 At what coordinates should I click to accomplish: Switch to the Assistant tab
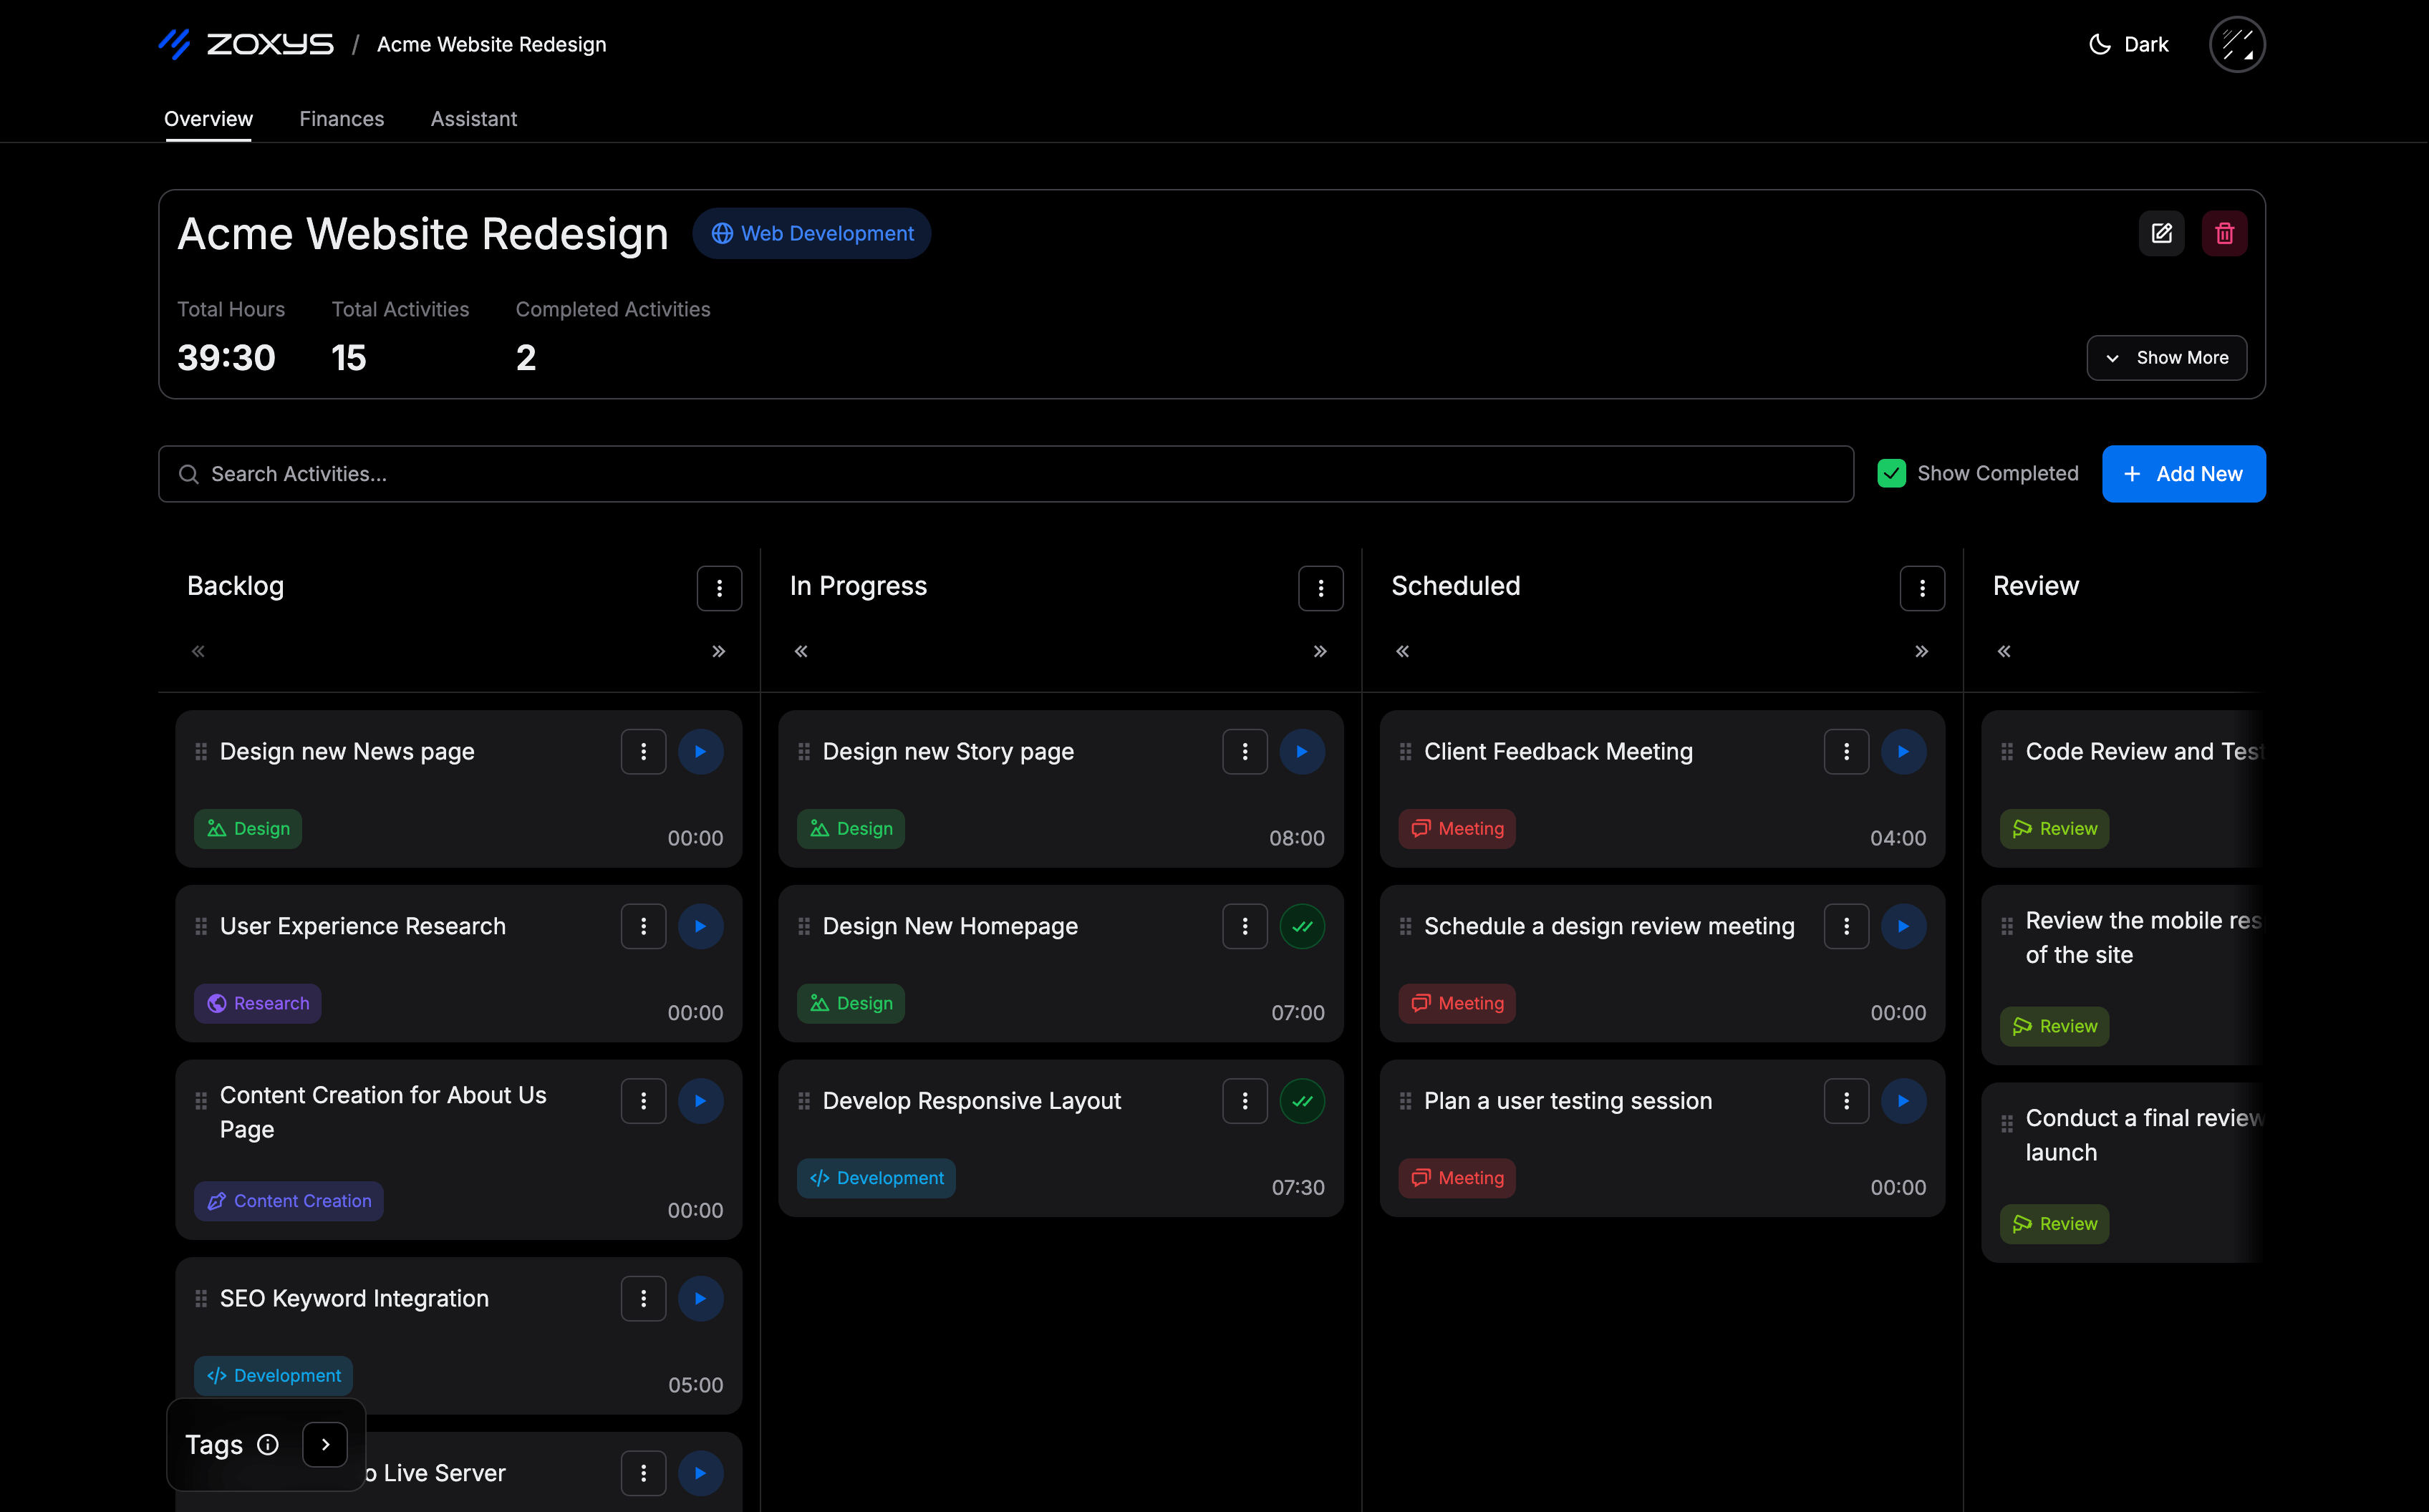pos(474,118)
